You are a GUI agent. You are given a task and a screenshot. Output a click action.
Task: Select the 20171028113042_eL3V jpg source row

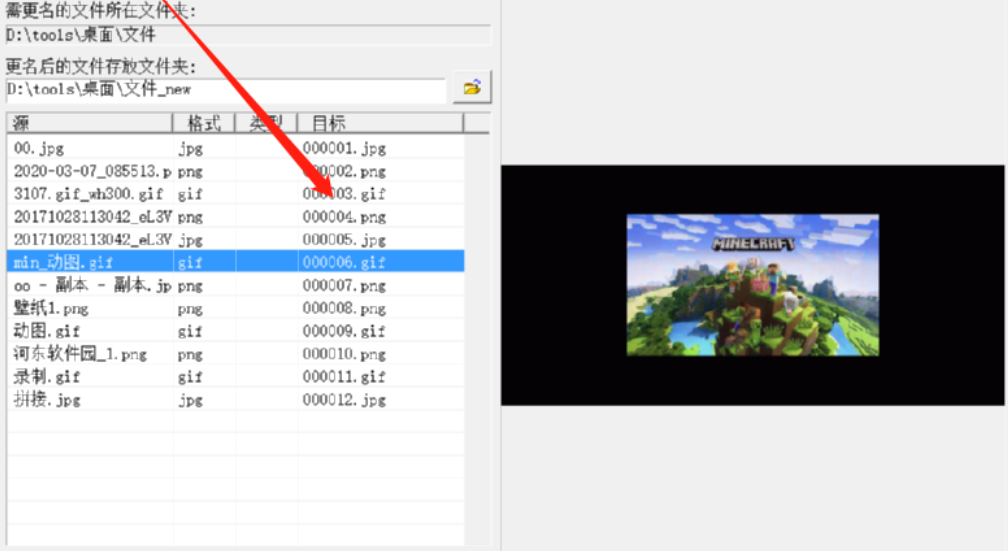coord(235,239)
